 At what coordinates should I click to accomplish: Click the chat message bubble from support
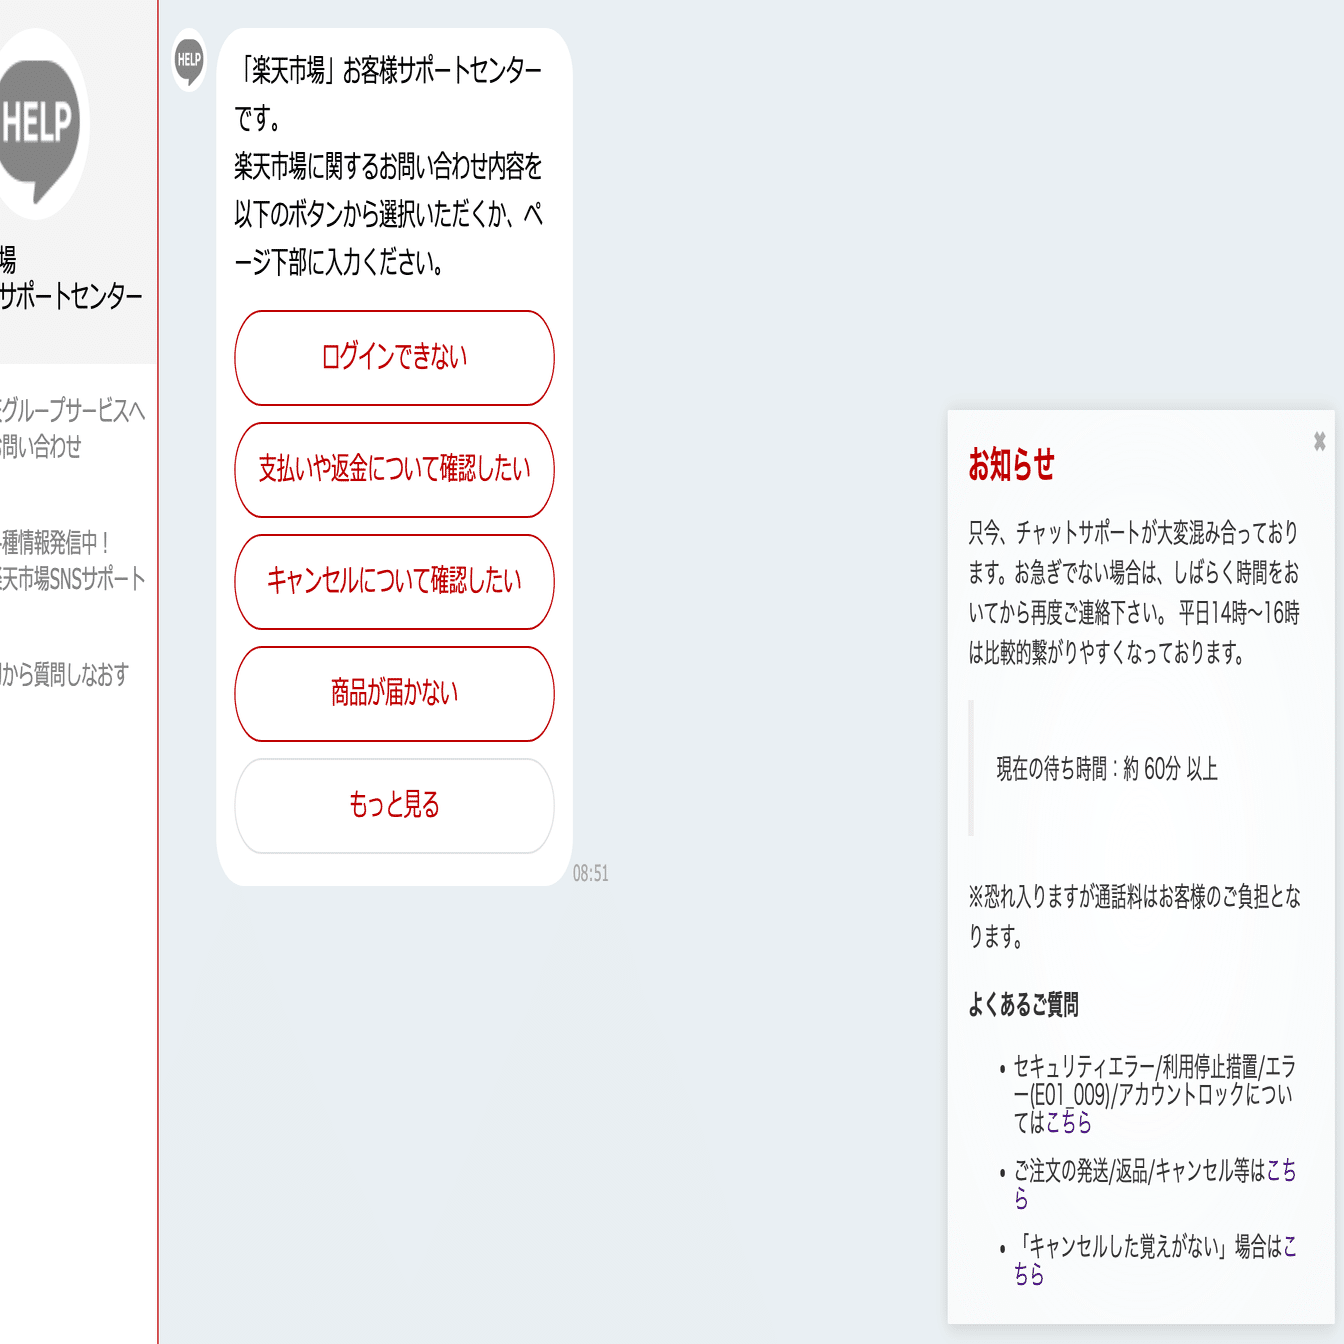tap(390, 165)
